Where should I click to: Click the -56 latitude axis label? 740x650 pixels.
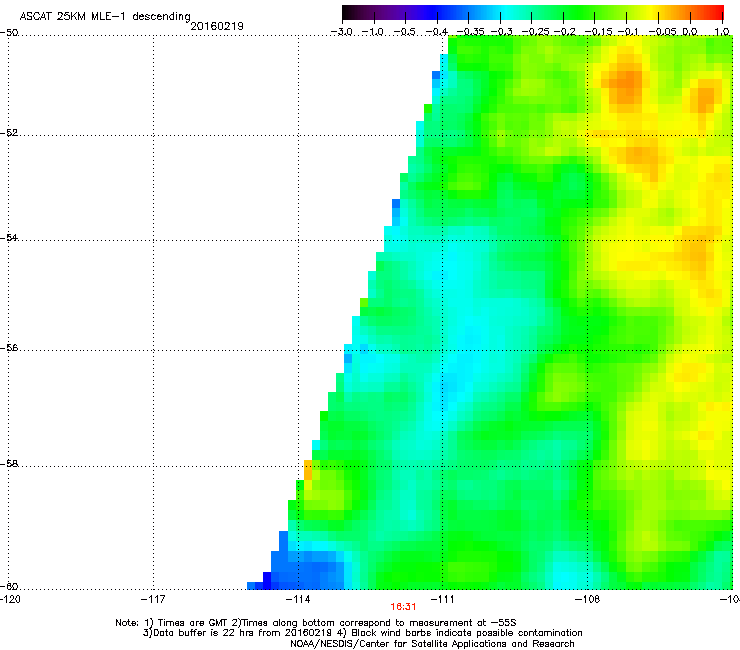[x=9, y=348]
